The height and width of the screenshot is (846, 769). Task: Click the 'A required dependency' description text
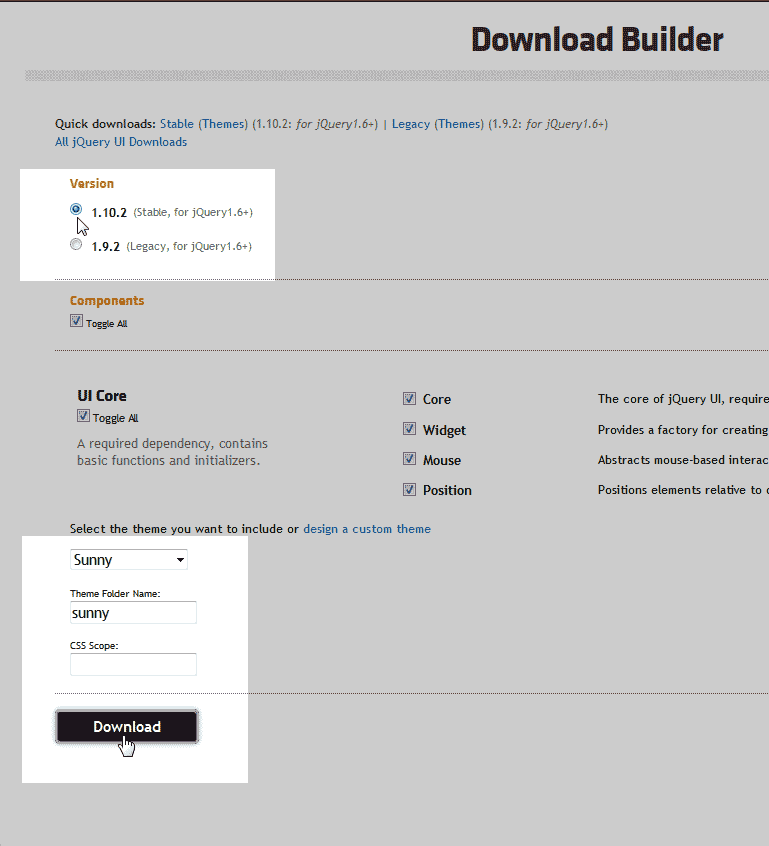(x=172, y=452)
